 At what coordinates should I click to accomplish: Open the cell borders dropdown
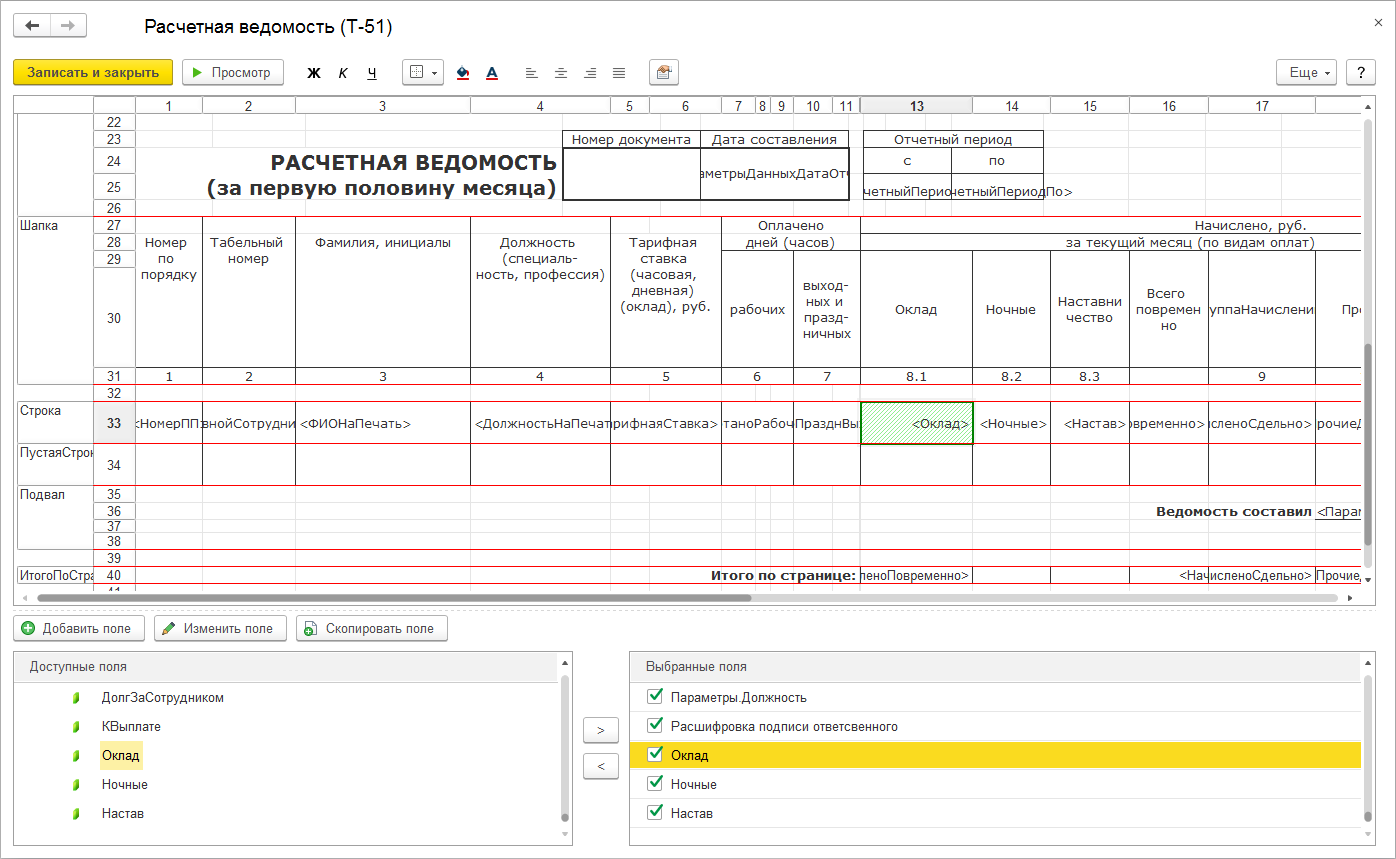click(423, 73)
